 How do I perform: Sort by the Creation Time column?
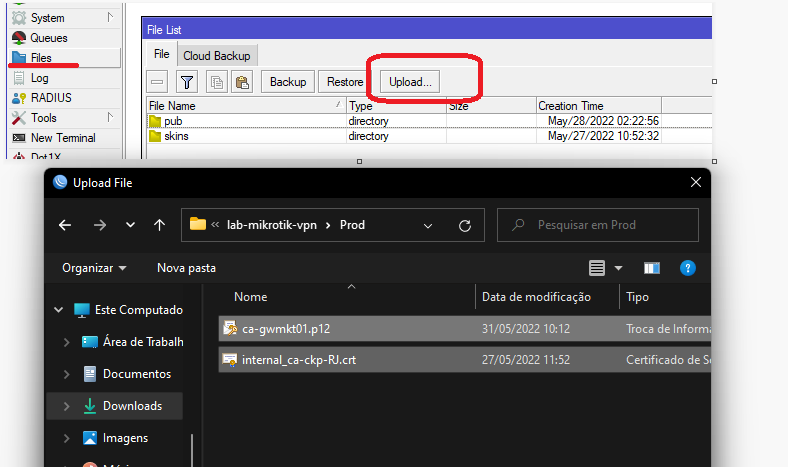[599, 106]
